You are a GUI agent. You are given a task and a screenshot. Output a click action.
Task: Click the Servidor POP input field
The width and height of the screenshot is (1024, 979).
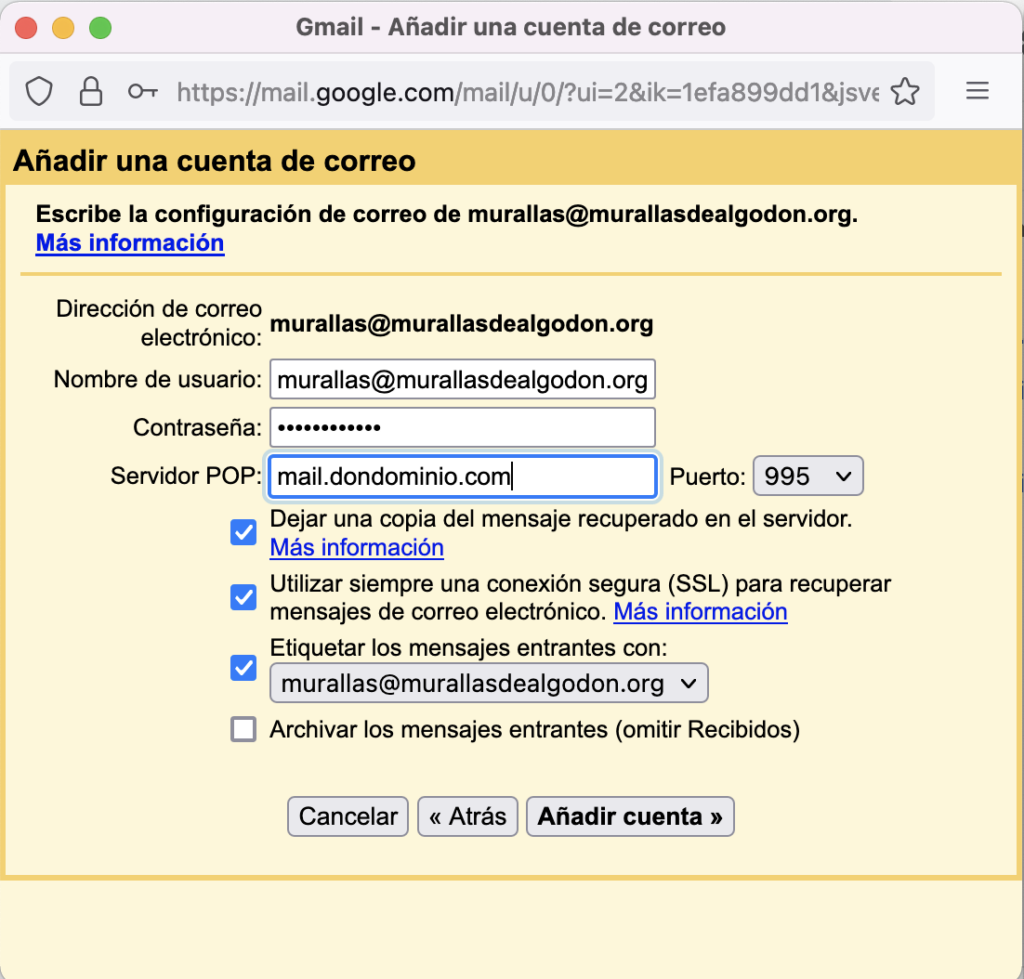[462, 477]
